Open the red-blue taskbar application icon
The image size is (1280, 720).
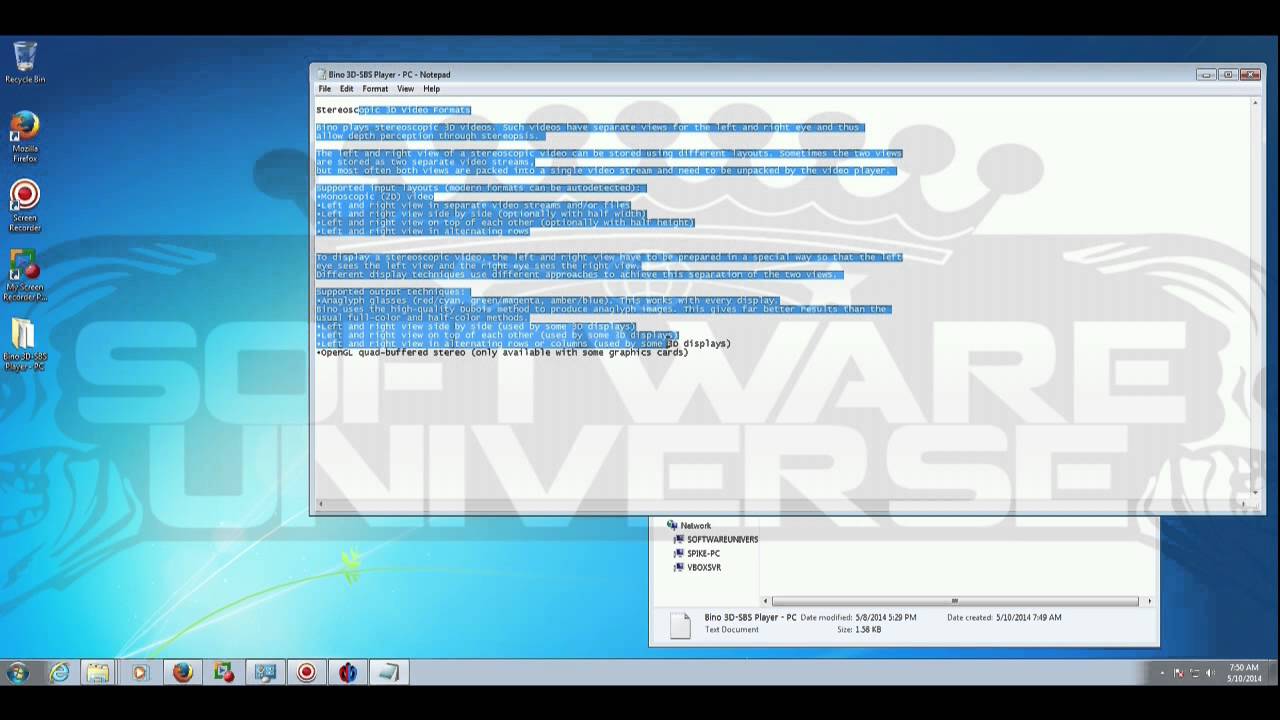(347, 673)
